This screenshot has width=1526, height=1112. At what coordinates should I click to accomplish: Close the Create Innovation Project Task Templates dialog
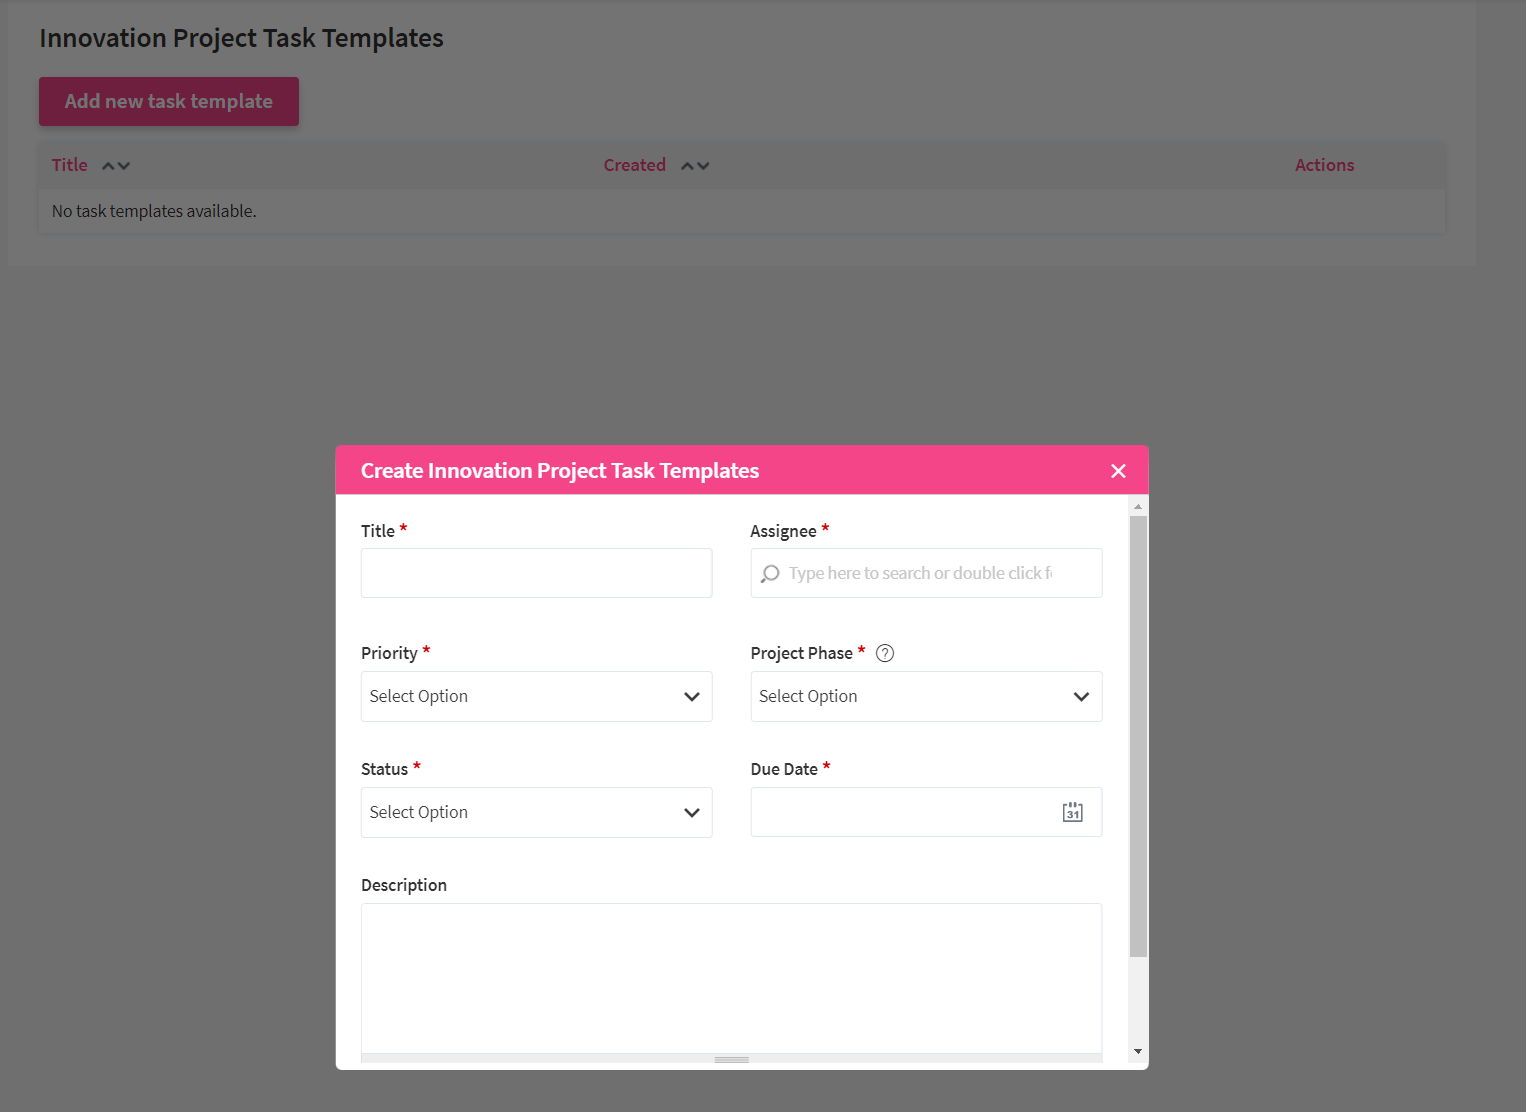1118,471
